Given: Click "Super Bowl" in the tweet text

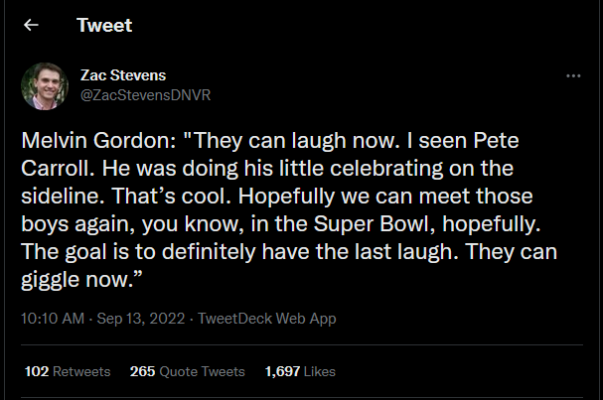Looking at the screenshot, I should [x=371, y=224].
